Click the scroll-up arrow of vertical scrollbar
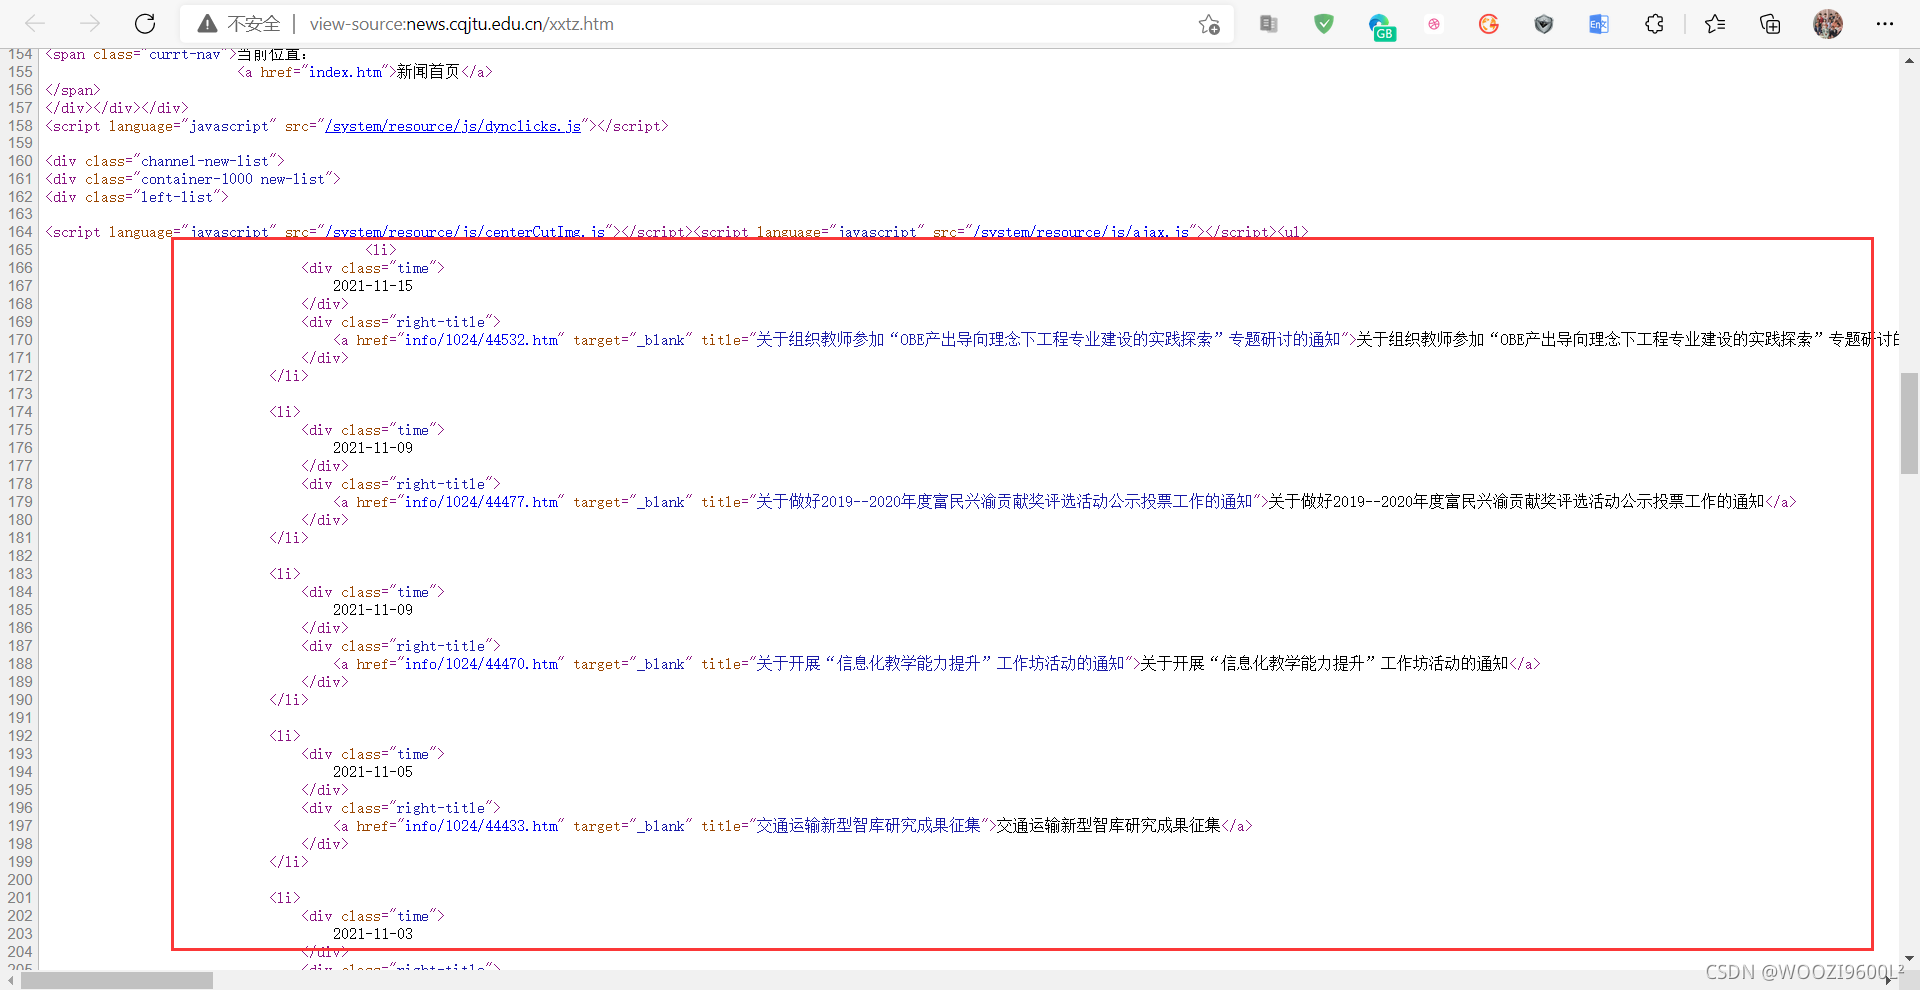1920x990 pixels. click(x=1909, y=61)
